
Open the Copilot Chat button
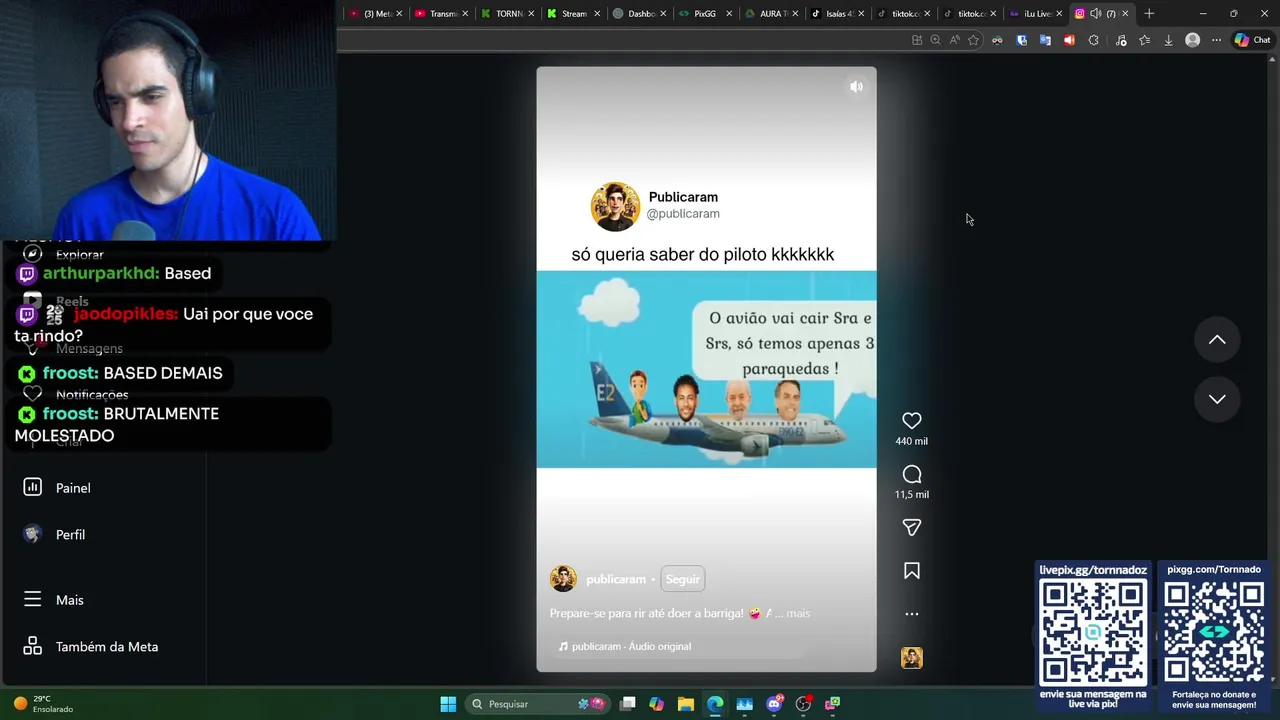click(1252, 40)
